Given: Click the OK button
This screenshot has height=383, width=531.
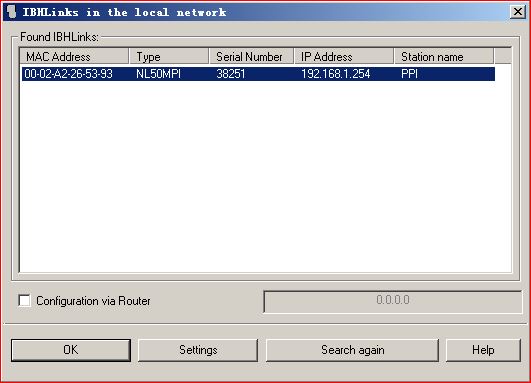Looking at the screenshot, I should pos(71,350).
